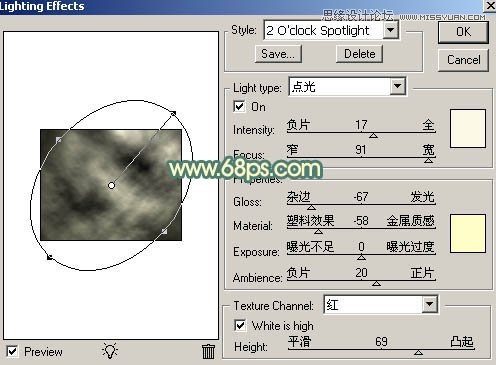Toggle the light On checkbox
This screenshot has height=365, width=496.
pos(239,107)
